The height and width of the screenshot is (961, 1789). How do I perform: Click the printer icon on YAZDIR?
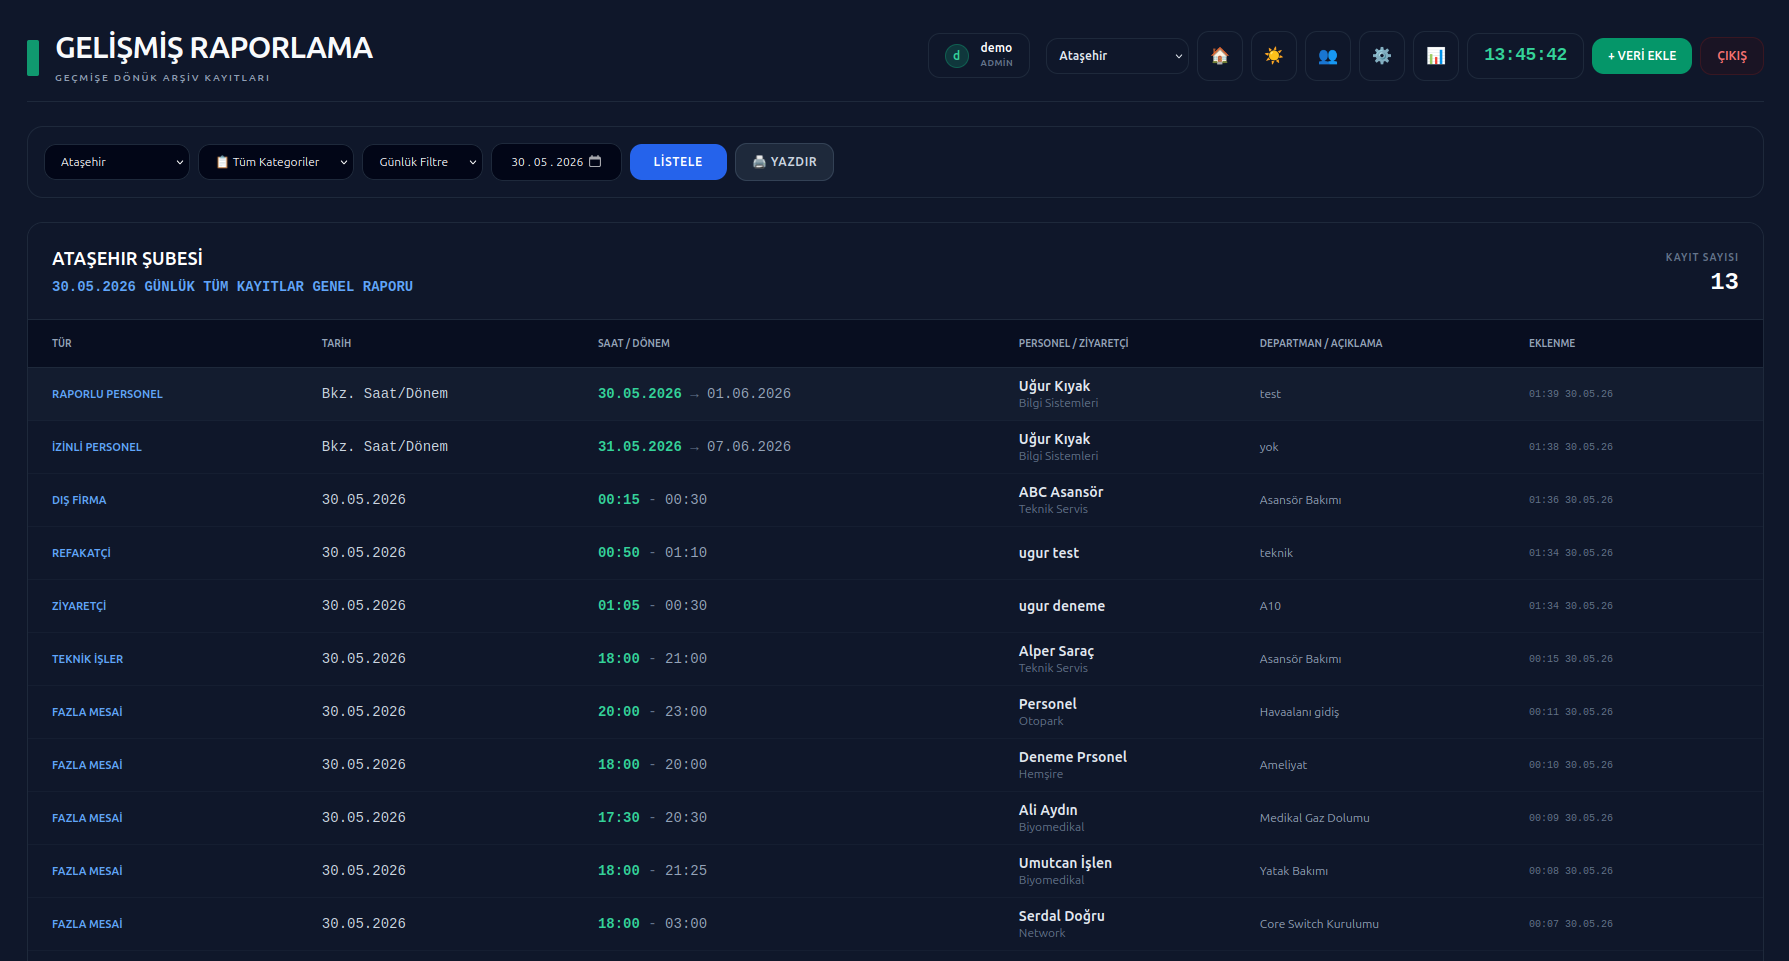coord(759,162)
